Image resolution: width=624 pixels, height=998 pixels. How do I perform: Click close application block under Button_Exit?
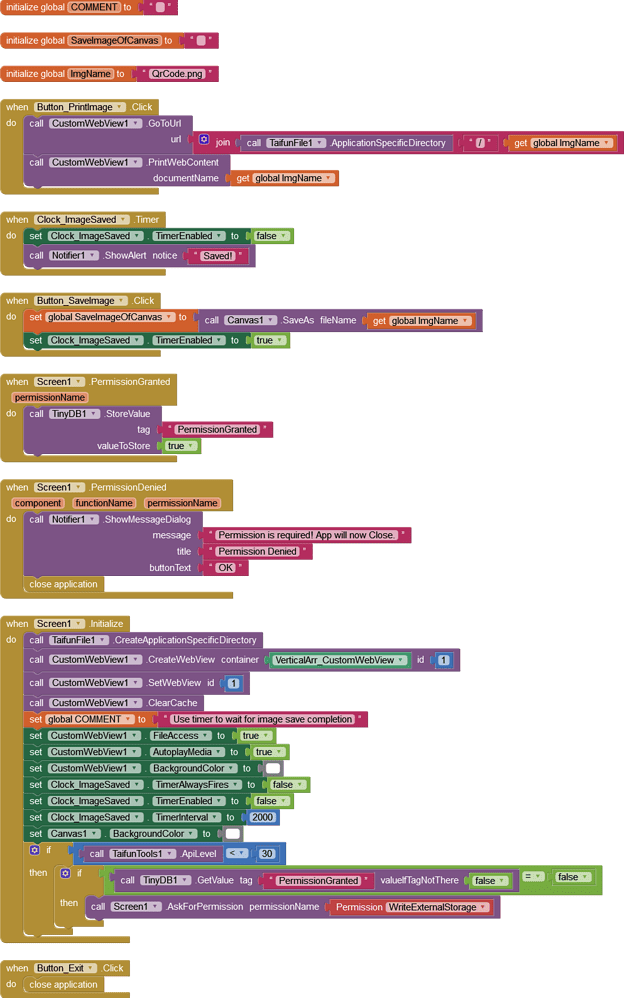[x=64, y=984]
